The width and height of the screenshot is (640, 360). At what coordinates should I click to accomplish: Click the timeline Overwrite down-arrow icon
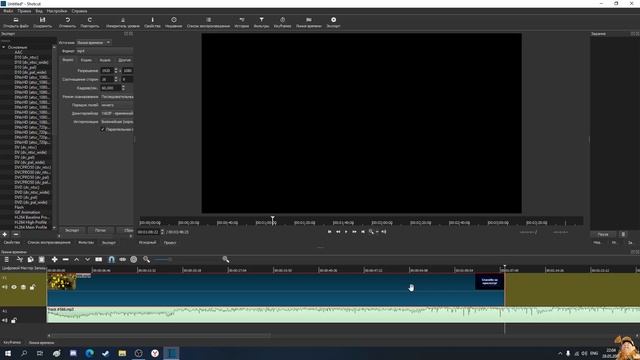pyautogui.click(x=87, y=260)
